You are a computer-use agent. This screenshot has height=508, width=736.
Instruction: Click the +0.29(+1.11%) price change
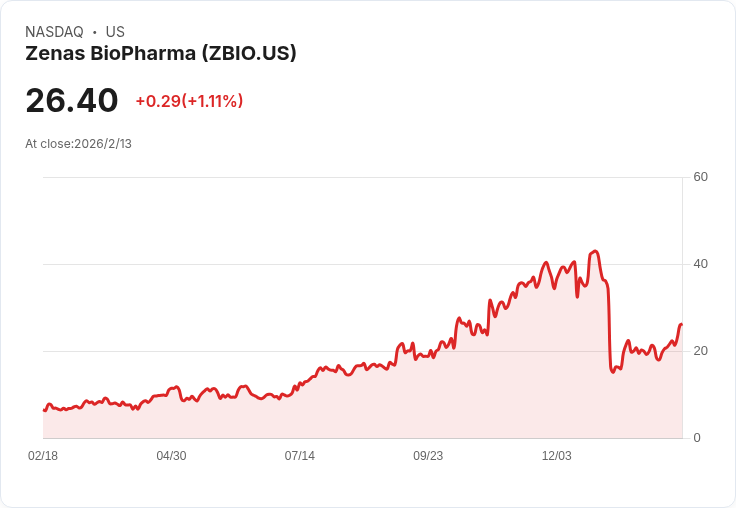pos(189,101)
